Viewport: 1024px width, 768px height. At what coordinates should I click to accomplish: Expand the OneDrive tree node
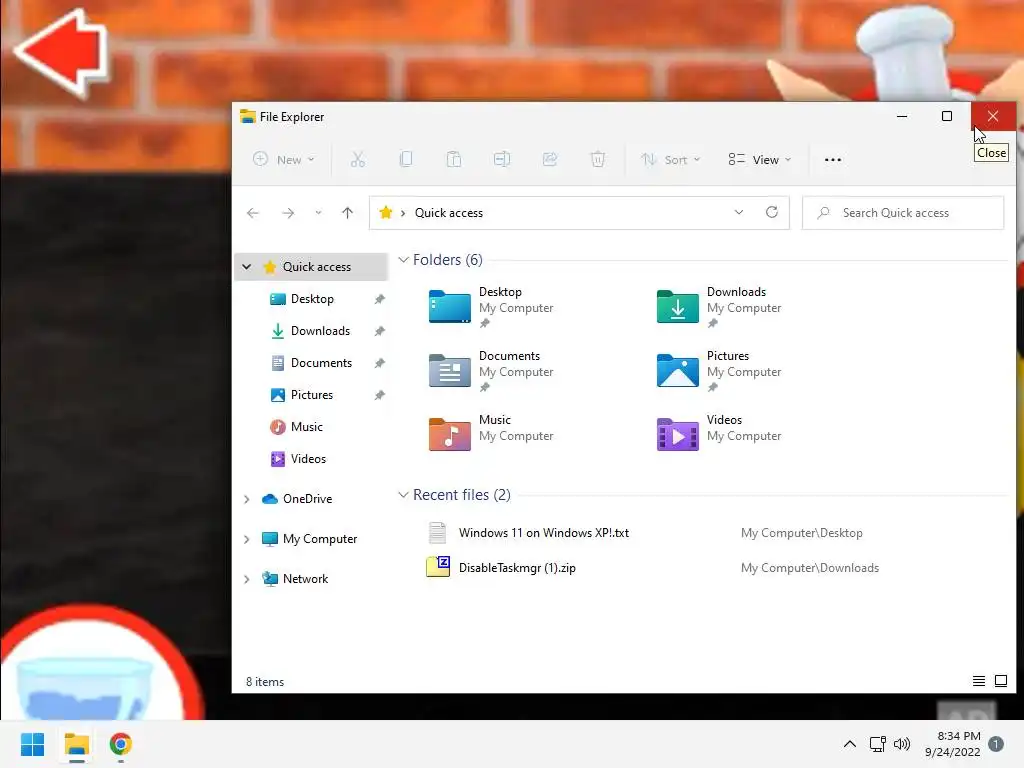pyautogui.click(x=246, y=499)
